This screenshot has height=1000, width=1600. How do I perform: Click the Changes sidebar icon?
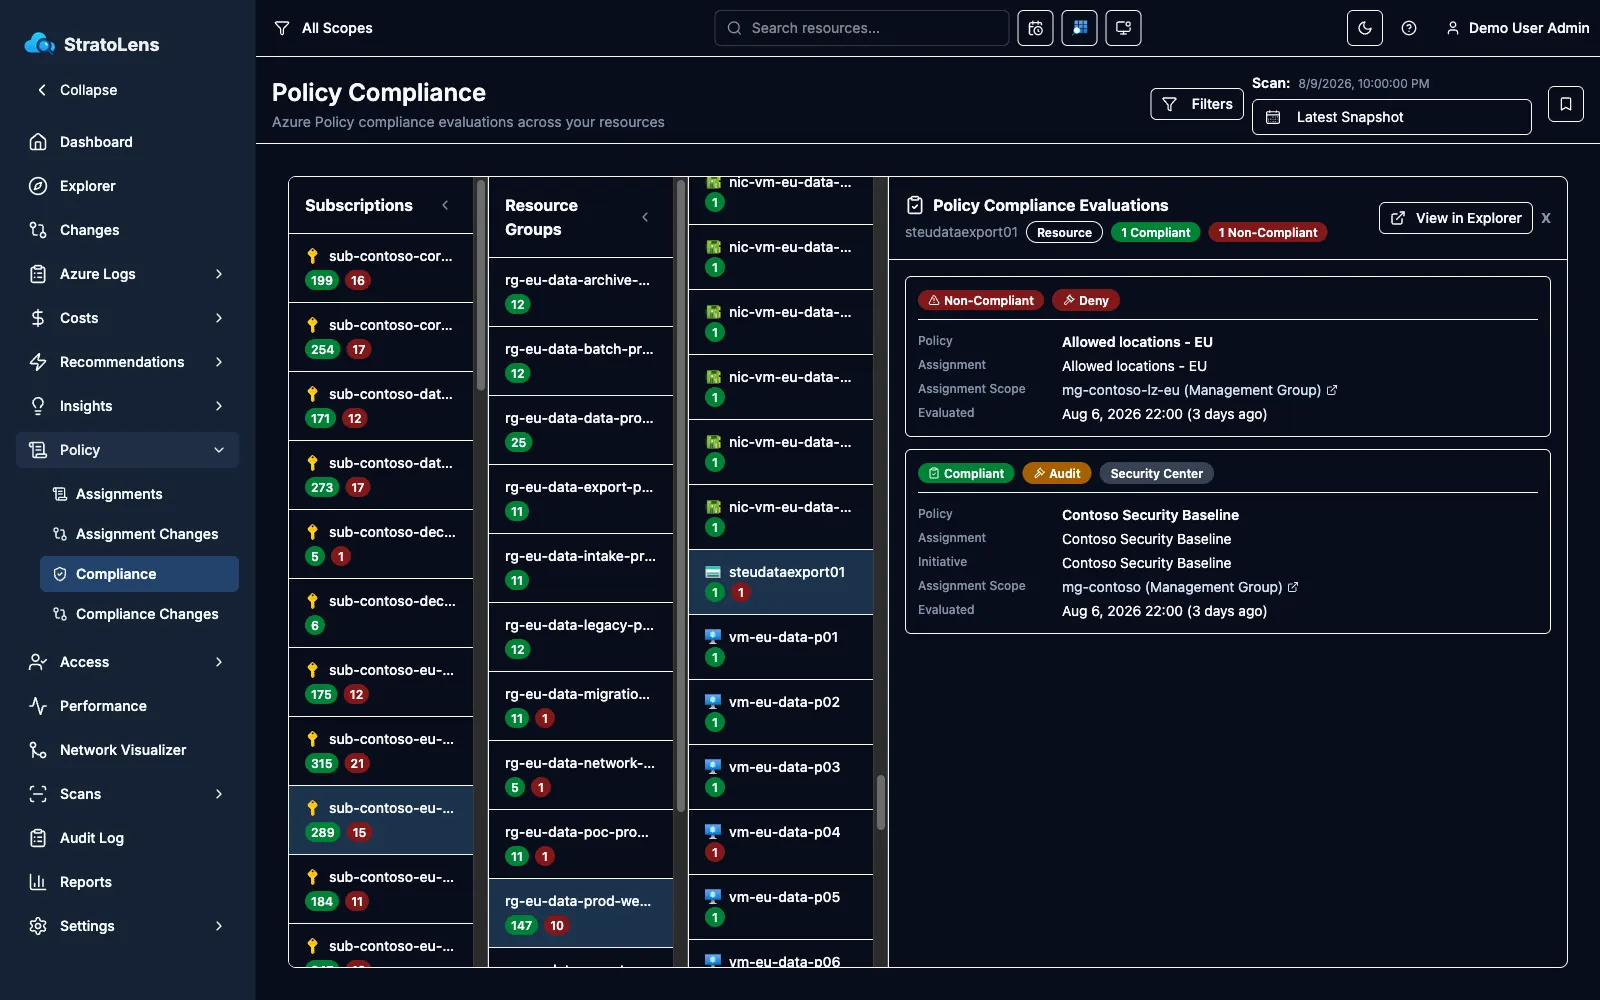tap(38, 230)
